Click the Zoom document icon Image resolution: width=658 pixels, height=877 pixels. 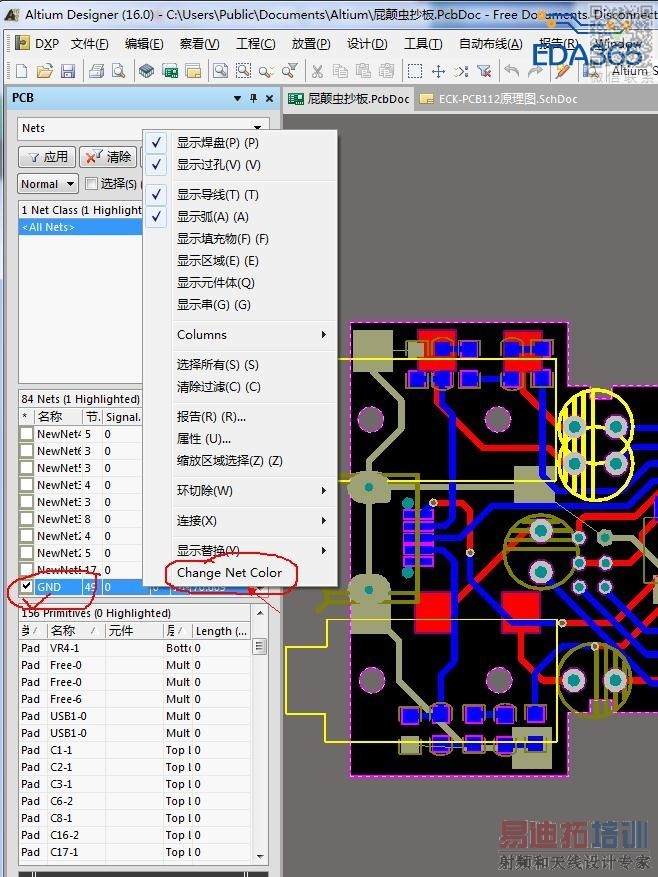pyautogui.click(x=220, y=71)
